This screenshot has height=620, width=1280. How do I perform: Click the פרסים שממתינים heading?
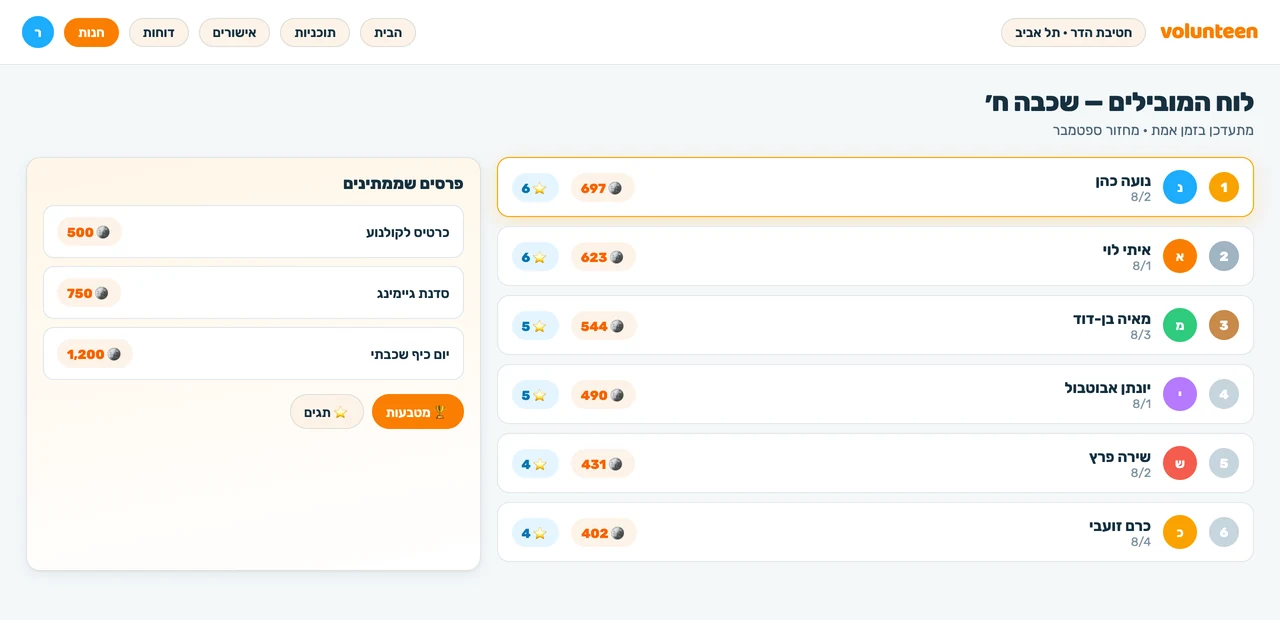point(403,184)
